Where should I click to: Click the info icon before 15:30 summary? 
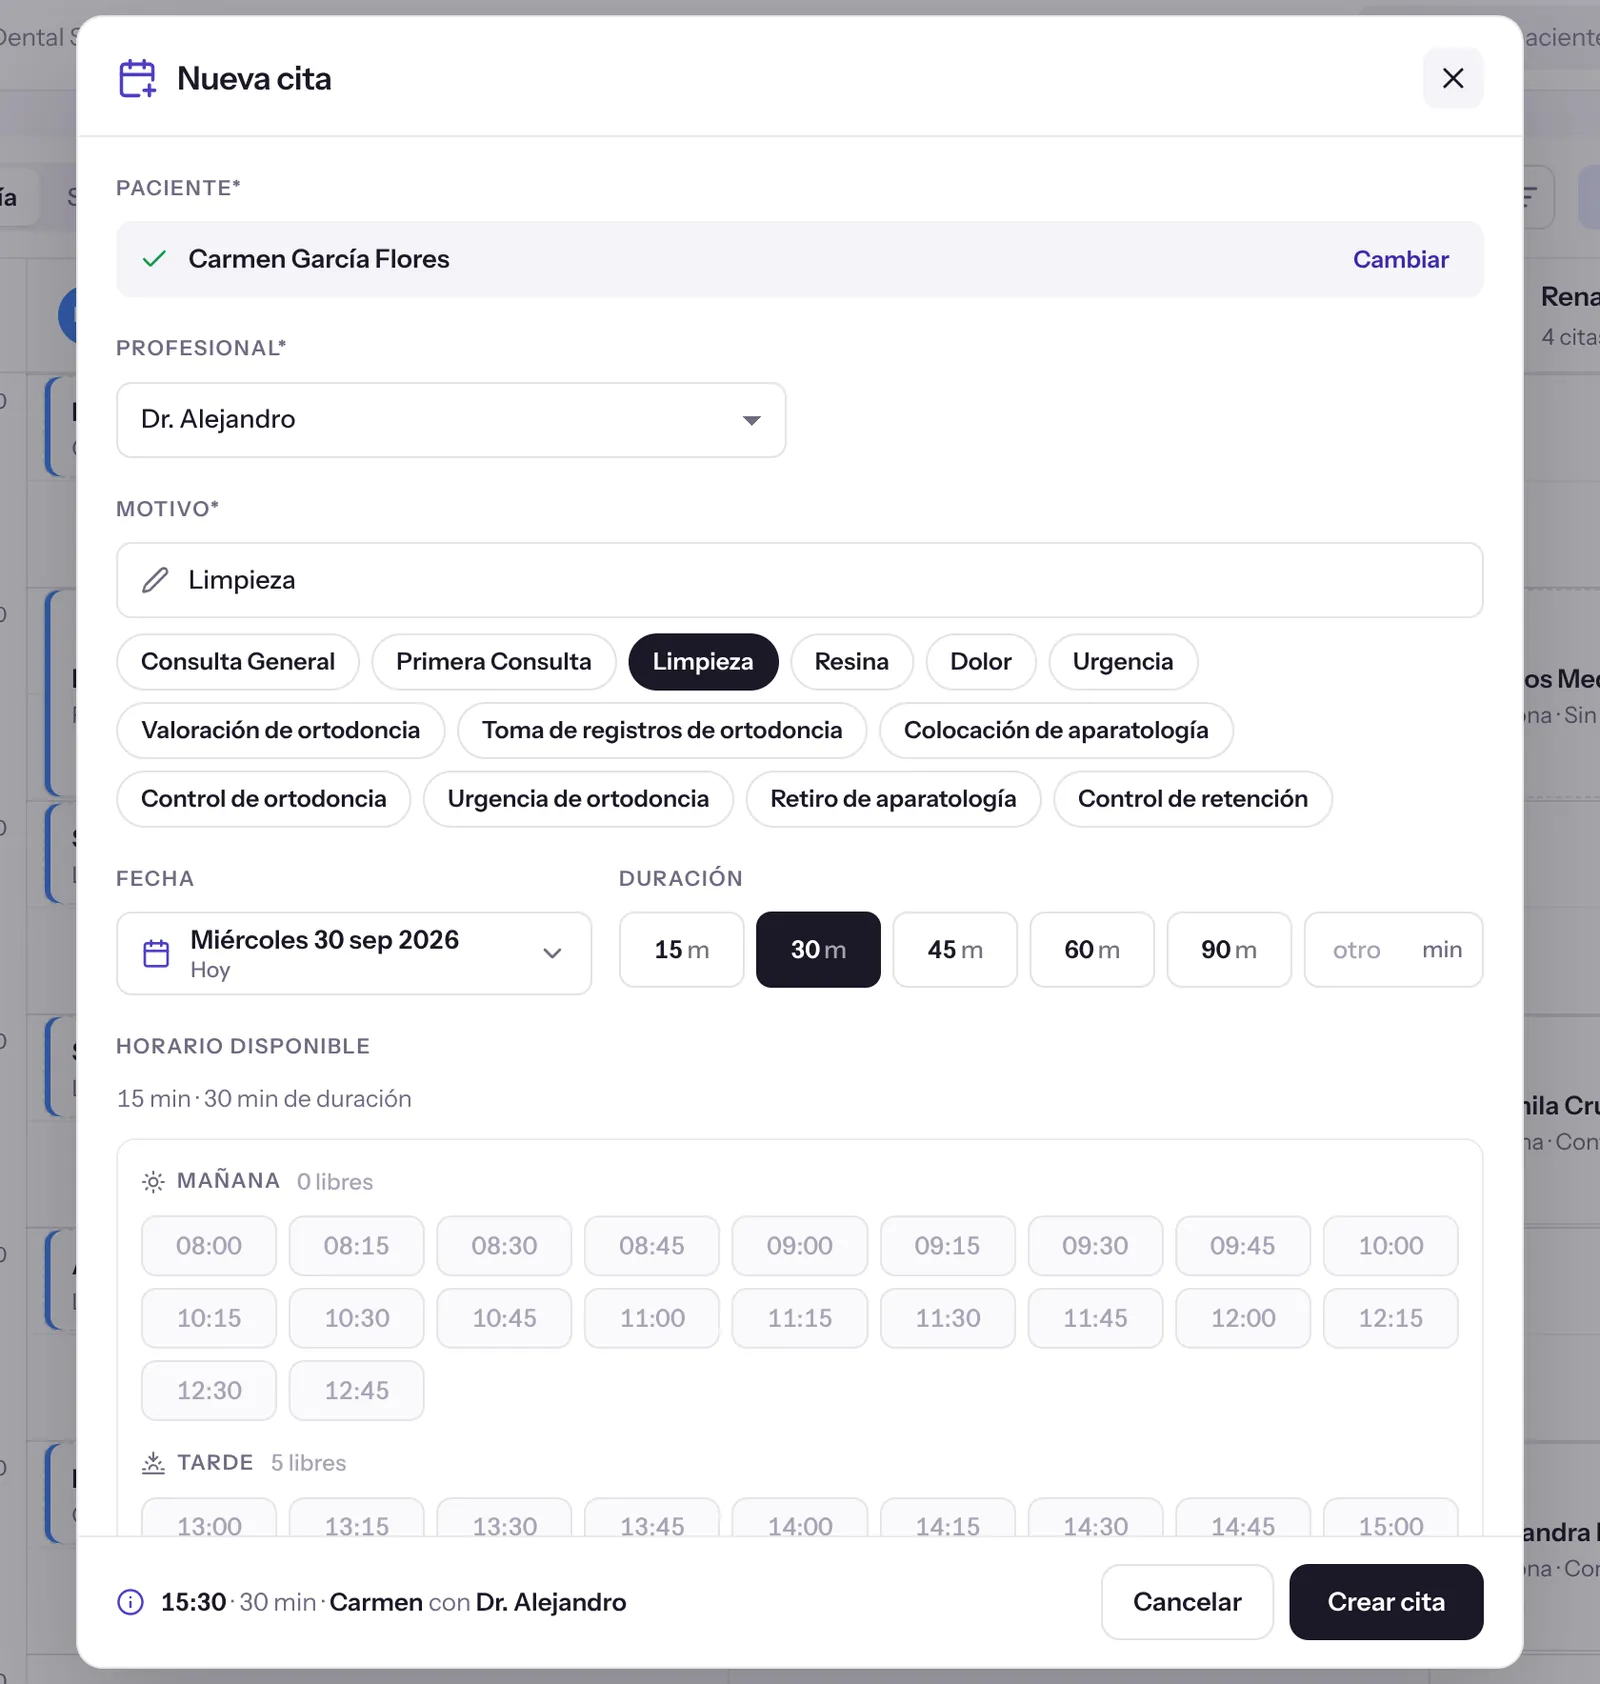tap(131, 1602)
